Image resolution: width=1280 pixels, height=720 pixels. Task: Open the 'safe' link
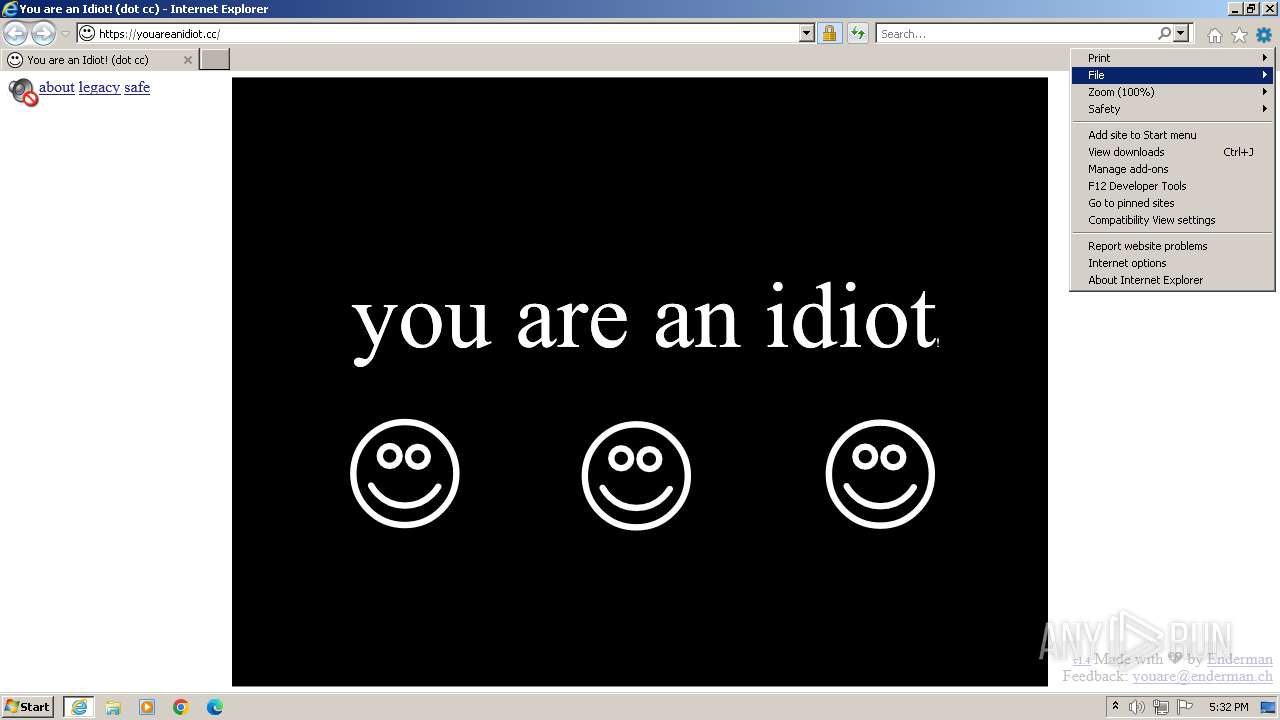point(137,87)
